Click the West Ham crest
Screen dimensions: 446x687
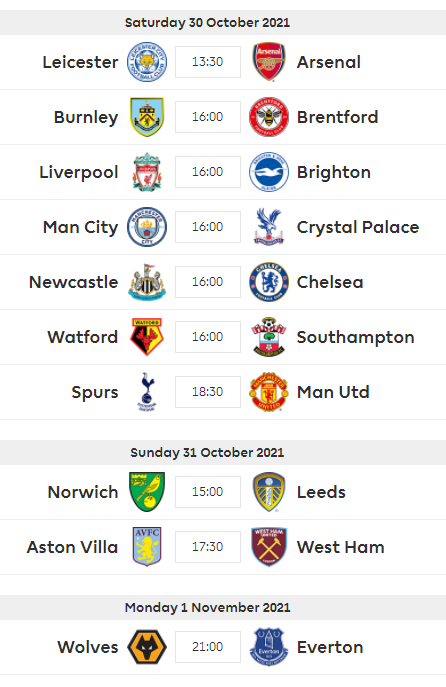click(x=269, y=547)
